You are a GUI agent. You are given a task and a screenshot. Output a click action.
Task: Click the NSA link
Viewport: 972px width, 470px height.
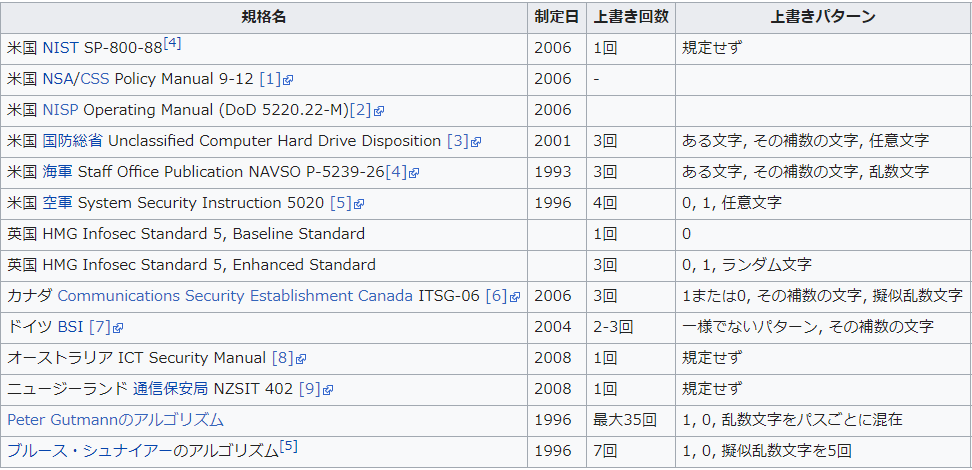point(58,78)
